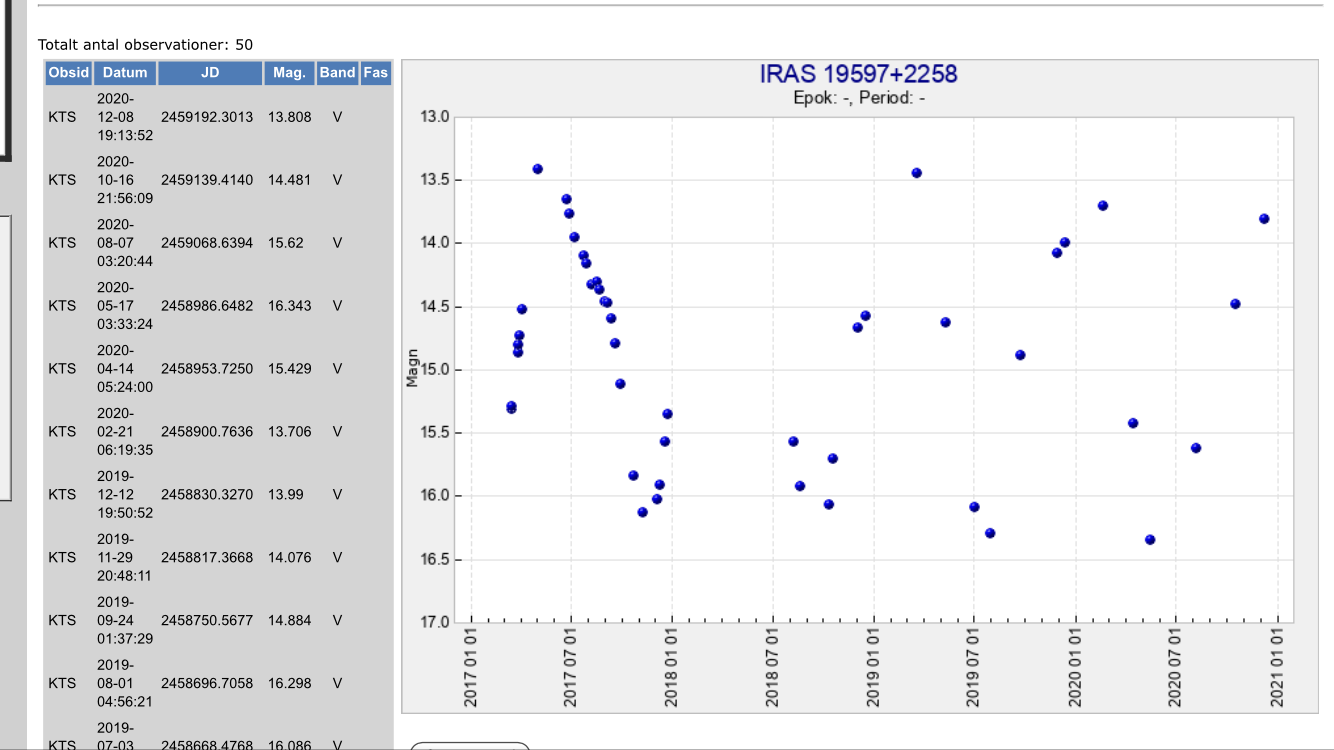Screen dimensions: 1334x750
Task: Click the 13.7 magnitude point in early 2020
Action: [x=1102, y=206]
